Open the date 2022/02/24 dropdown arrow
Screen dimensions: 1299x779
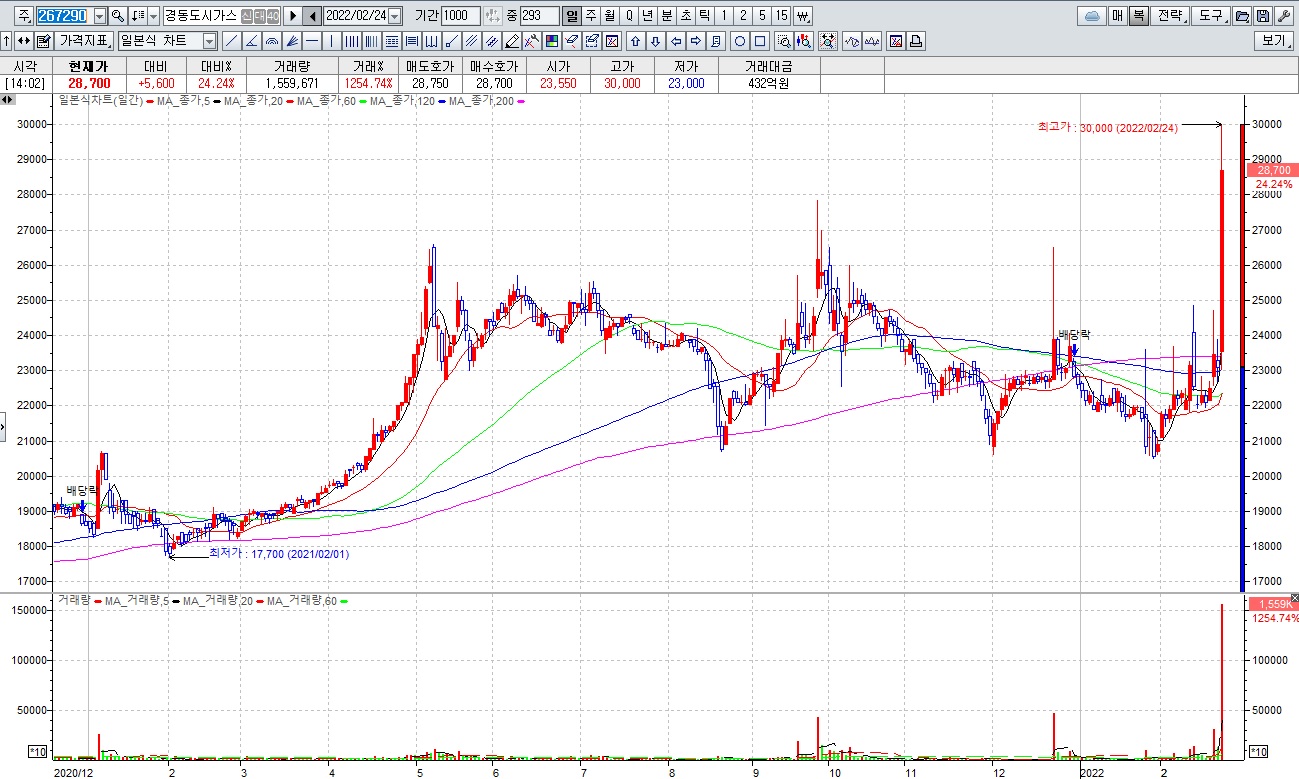coord(394,16)
